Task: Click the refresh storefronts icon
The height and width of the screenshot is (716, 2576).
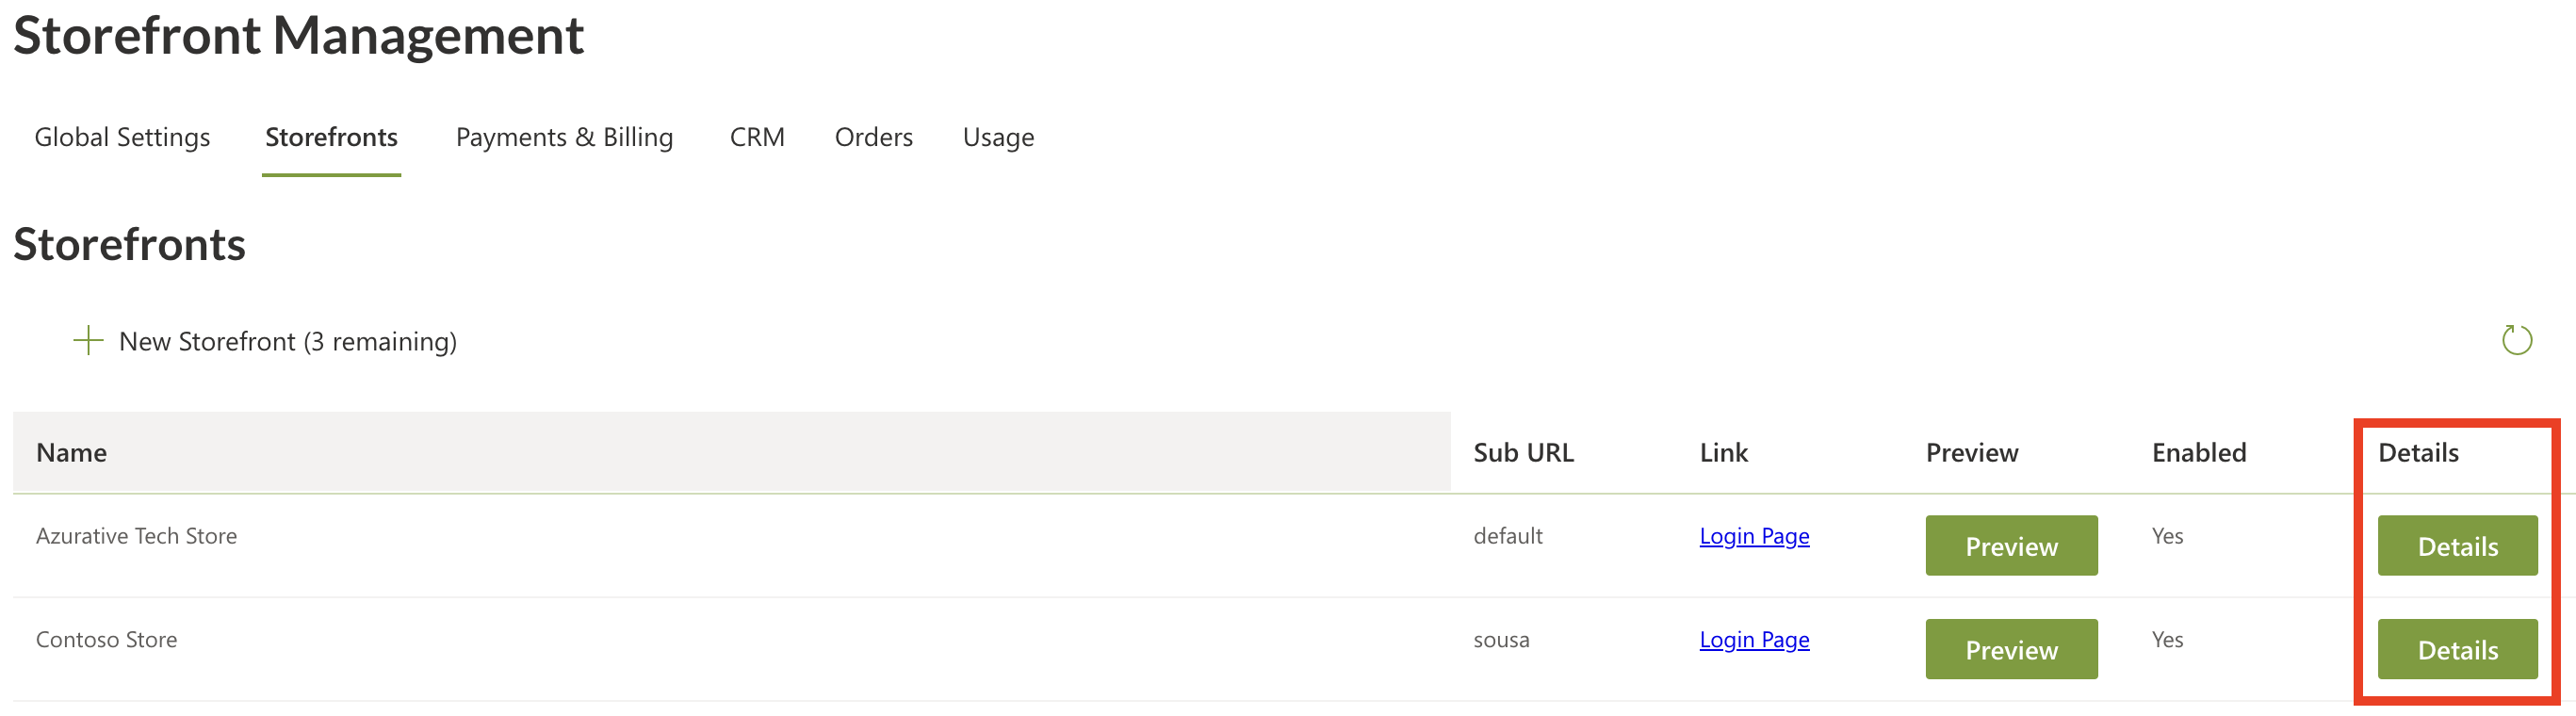Action: tap(2516, 340)
